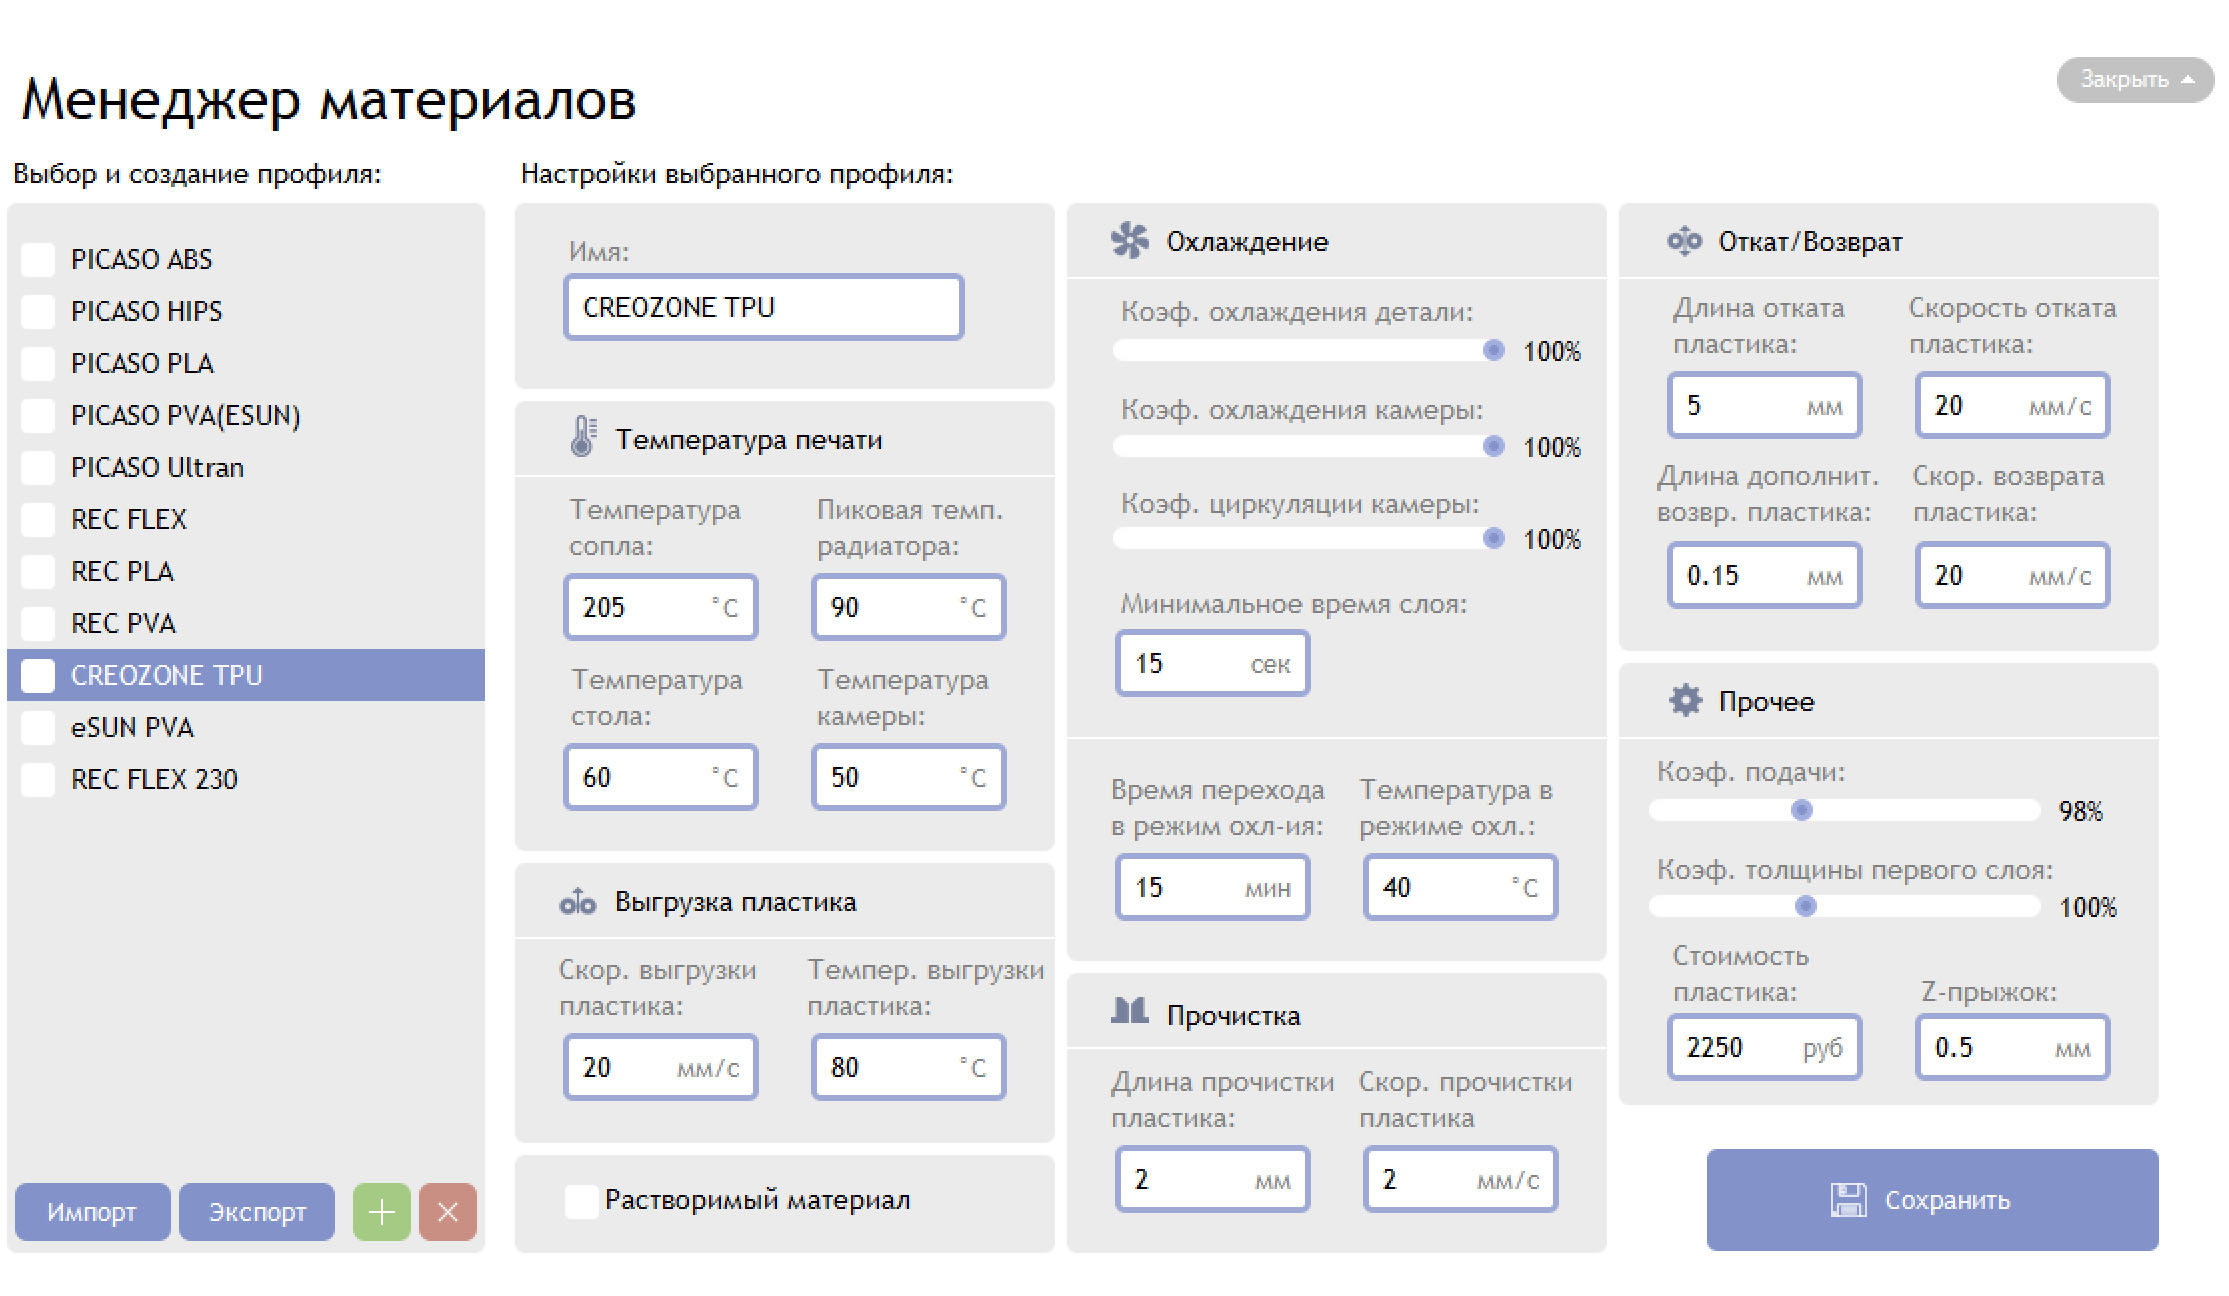The width and height of the screenshot is (2229, 1296).
Task: Edit cooling mode transition time field
Action: (1212, 887)
